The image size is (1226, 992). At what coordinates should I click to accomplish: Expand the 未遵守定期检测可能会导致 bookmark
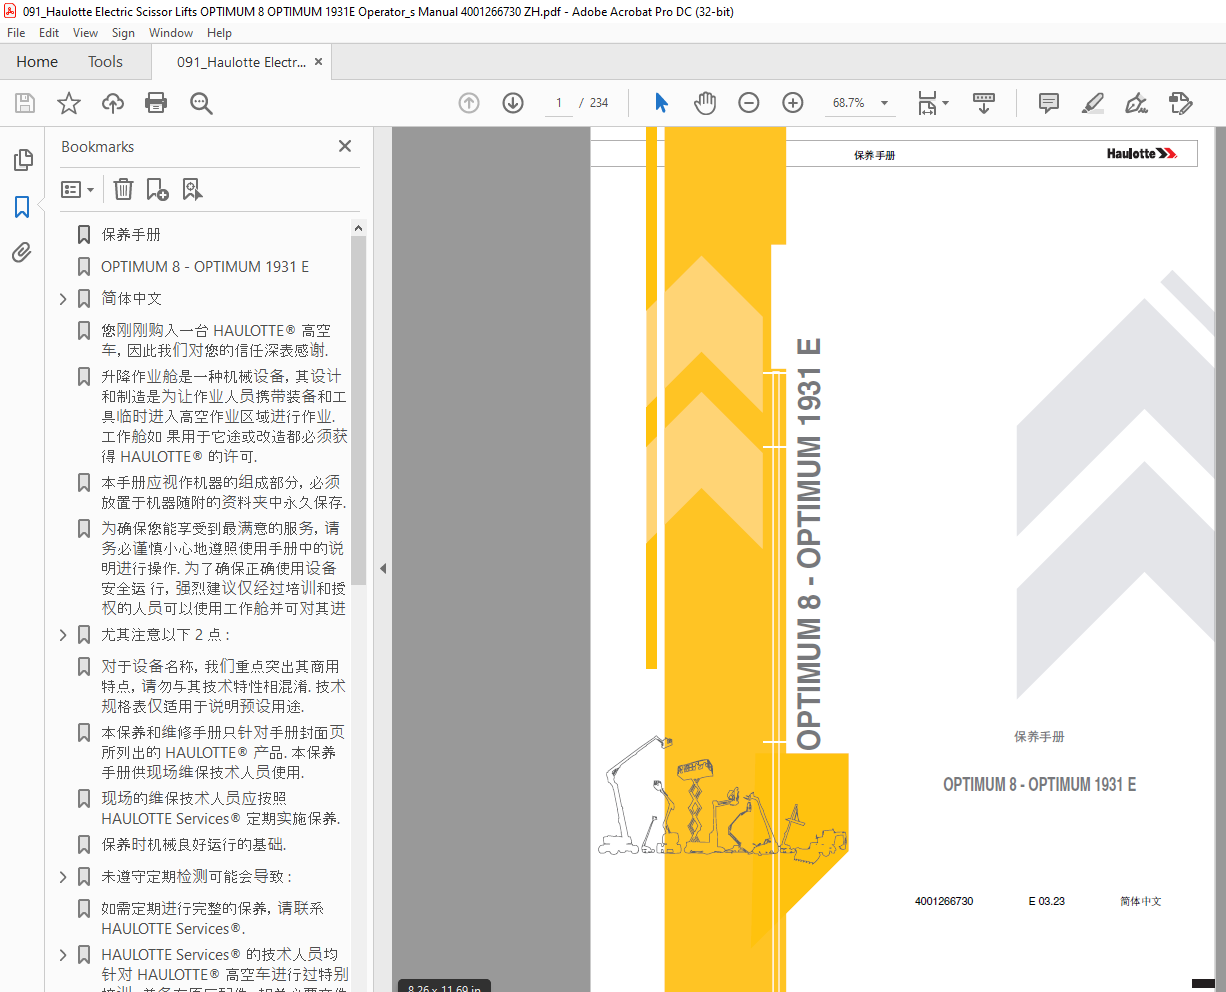click(x=63, y=877)
